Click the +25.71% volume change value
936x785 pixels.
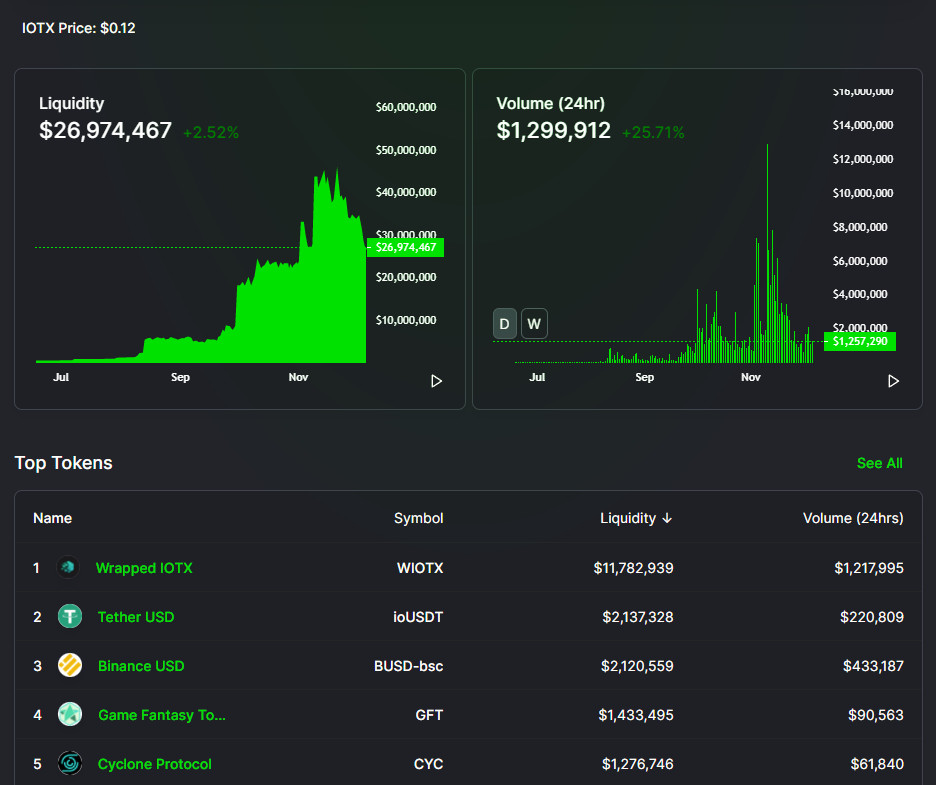tap(653, 133)
